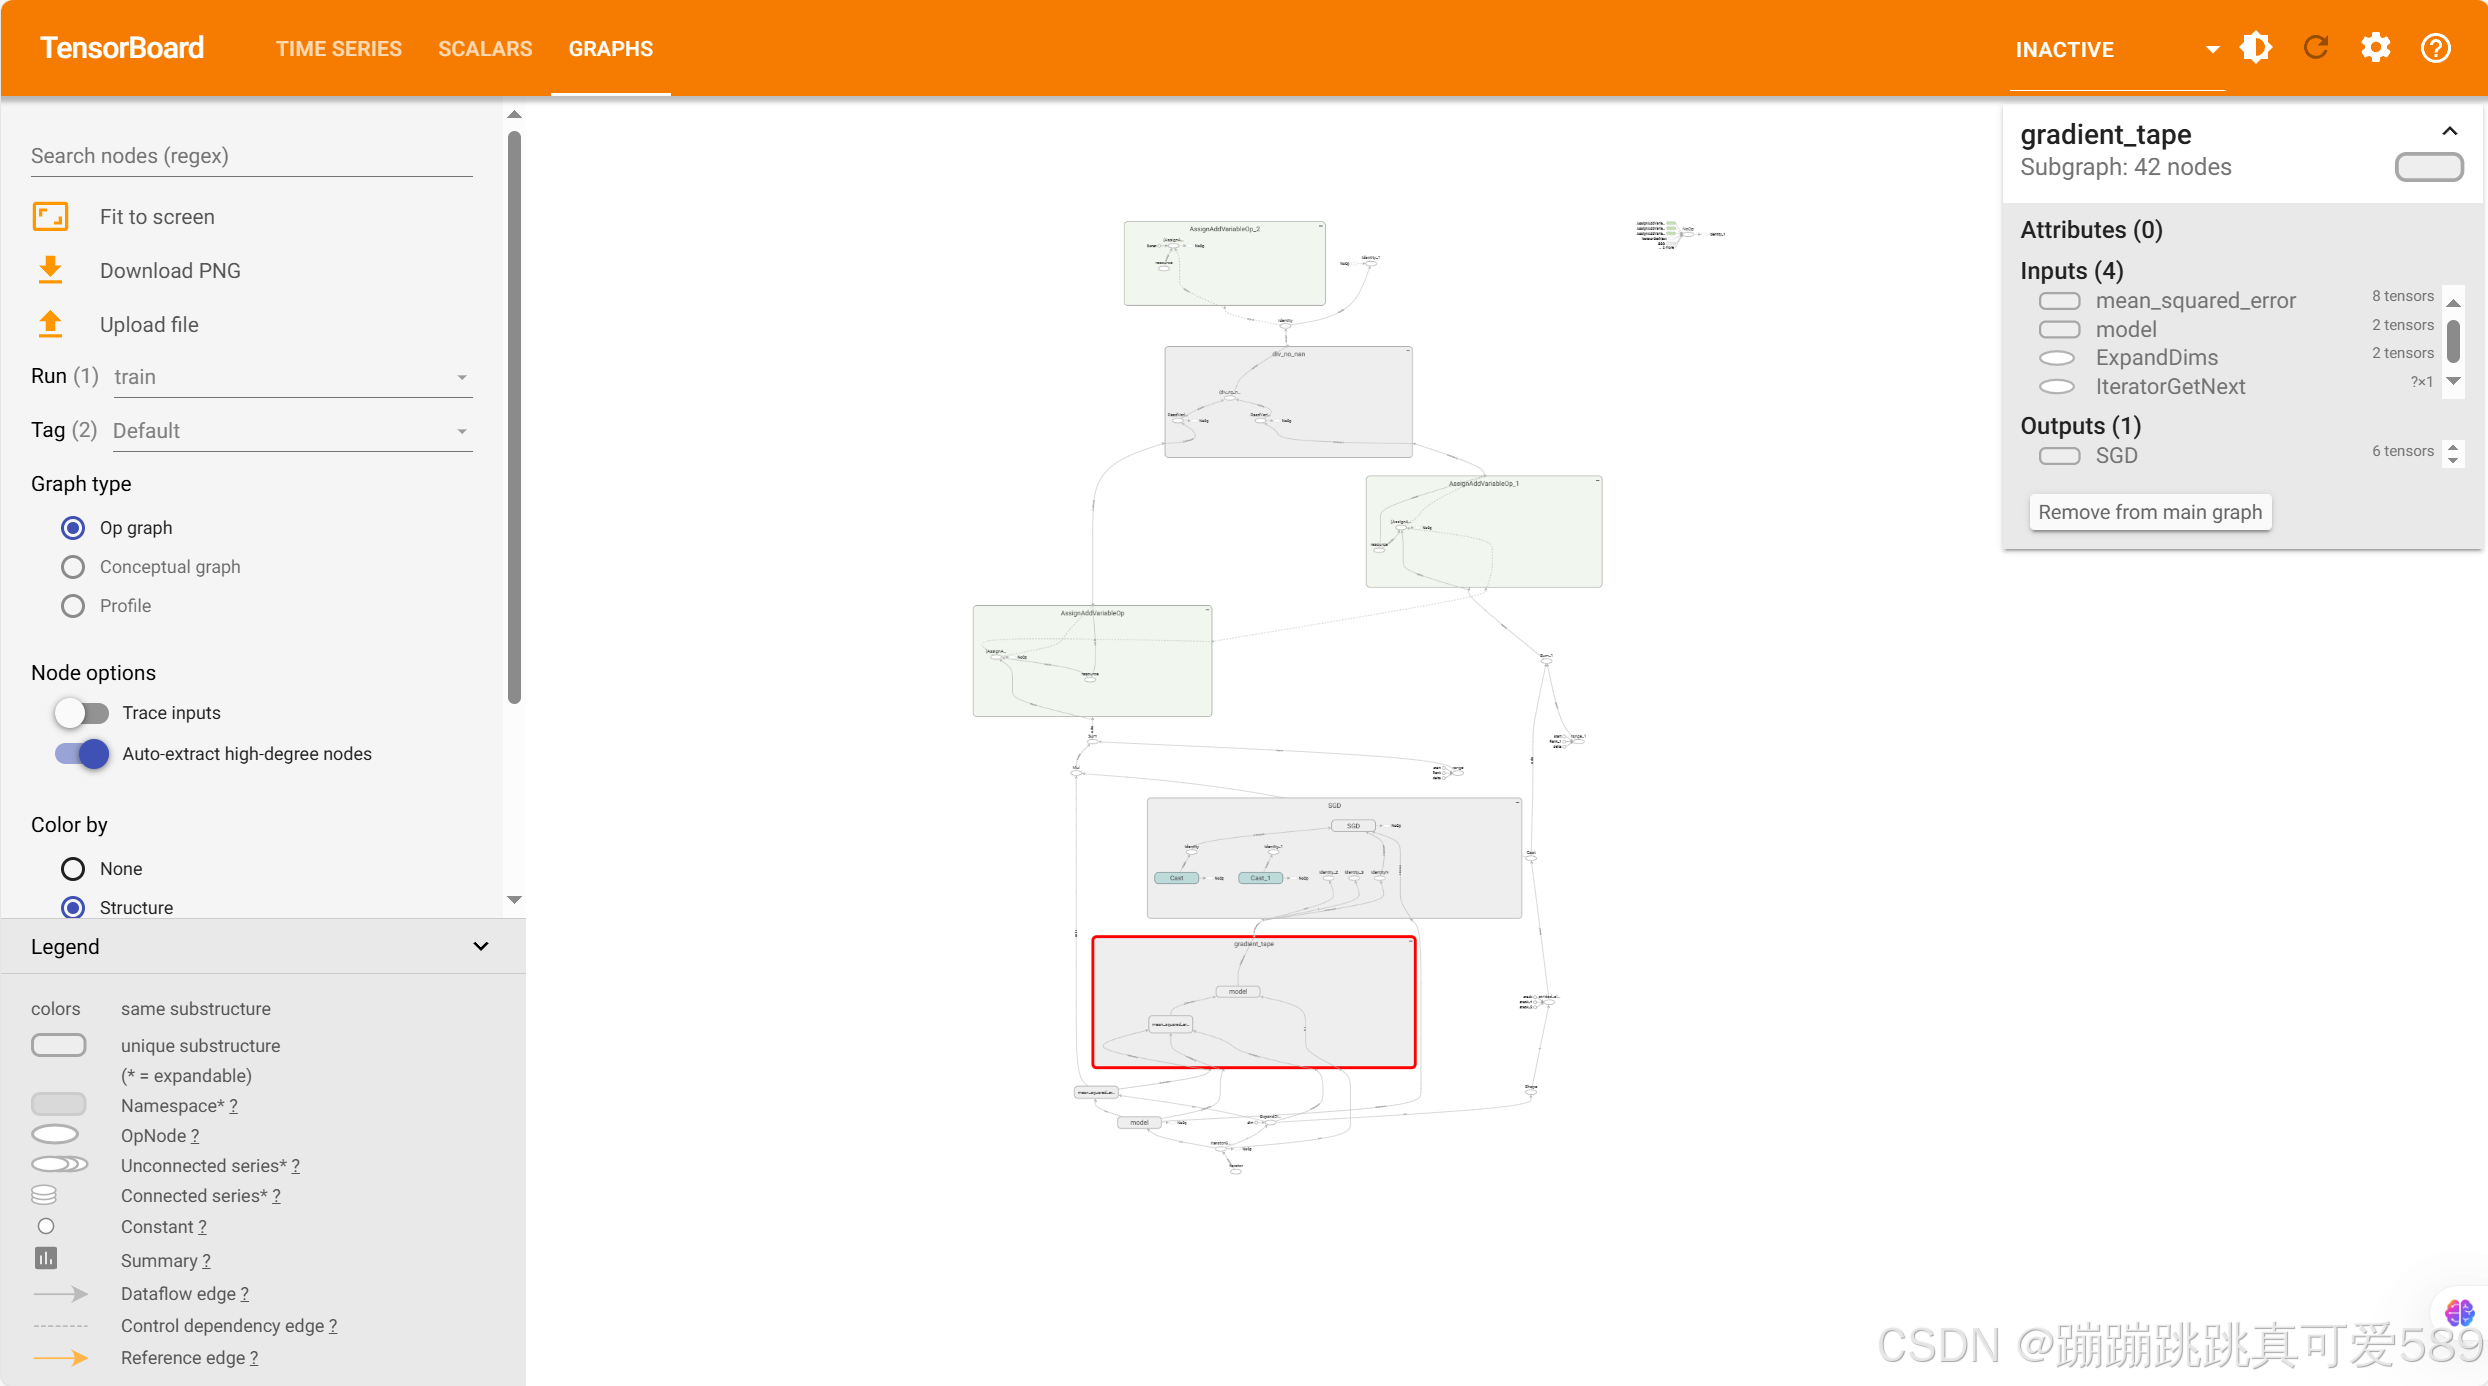Click the Upload file icon
Screen dimensions: 2488x1386
tap(50, 324)
